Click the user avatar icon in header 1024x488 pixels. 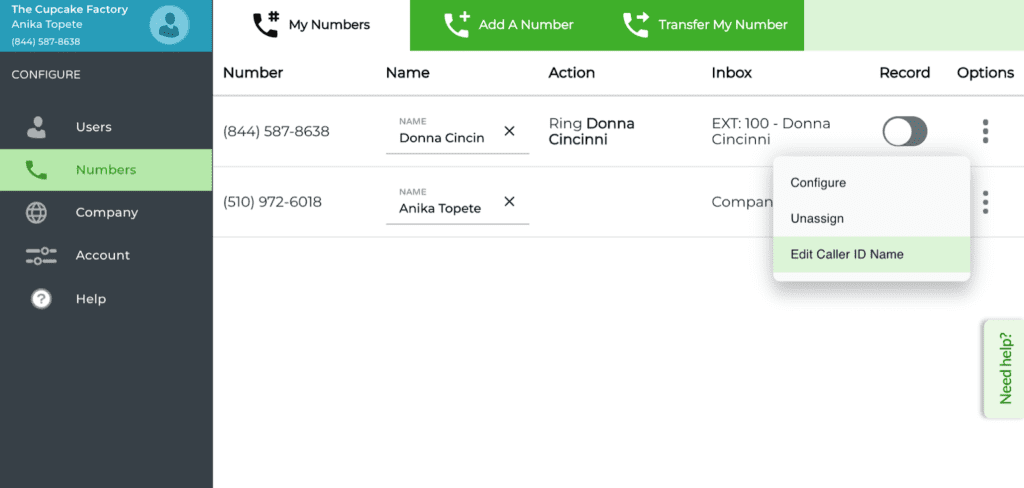pos(169,25)
